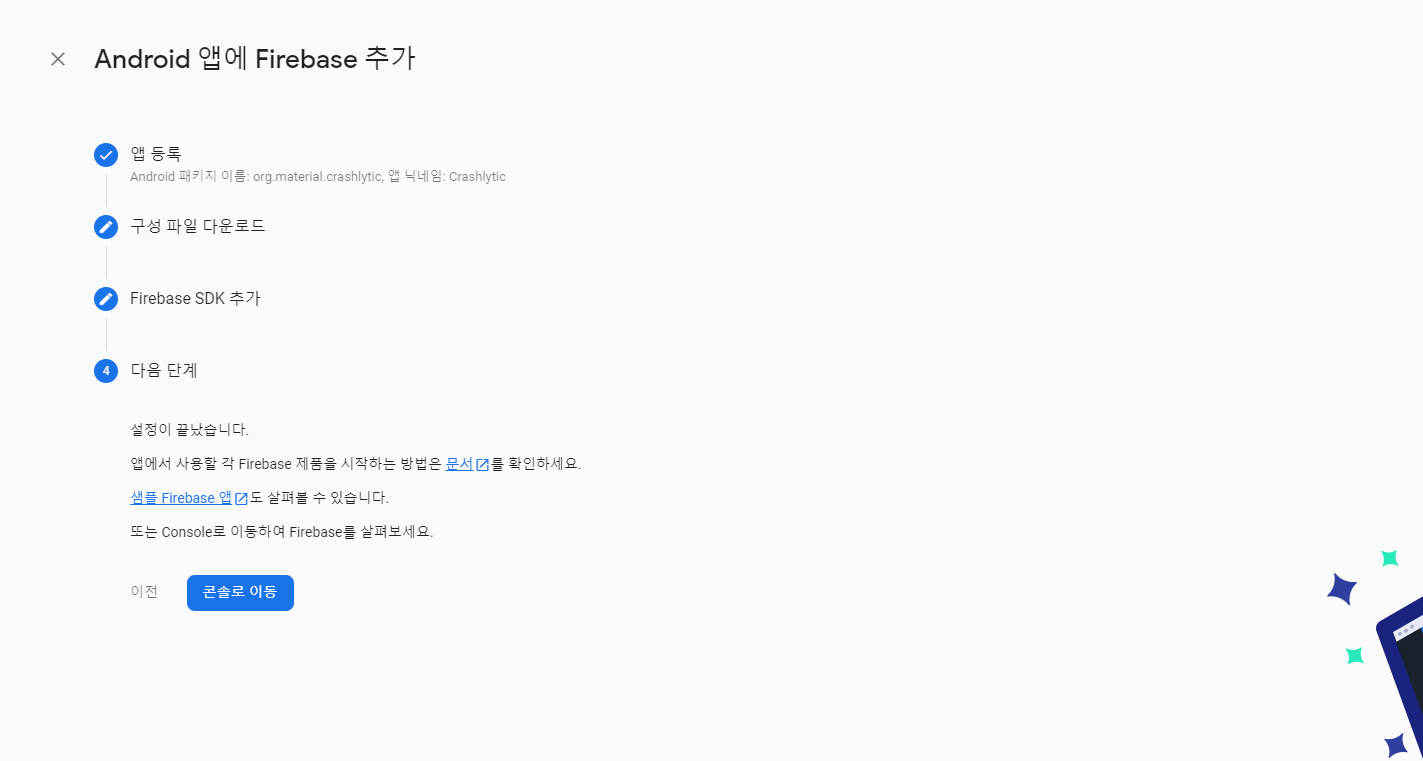This screenshot has width=1423, height=761.
Task: Expand the 구성 파일 다운로드 step
Action: coord(198,226)
